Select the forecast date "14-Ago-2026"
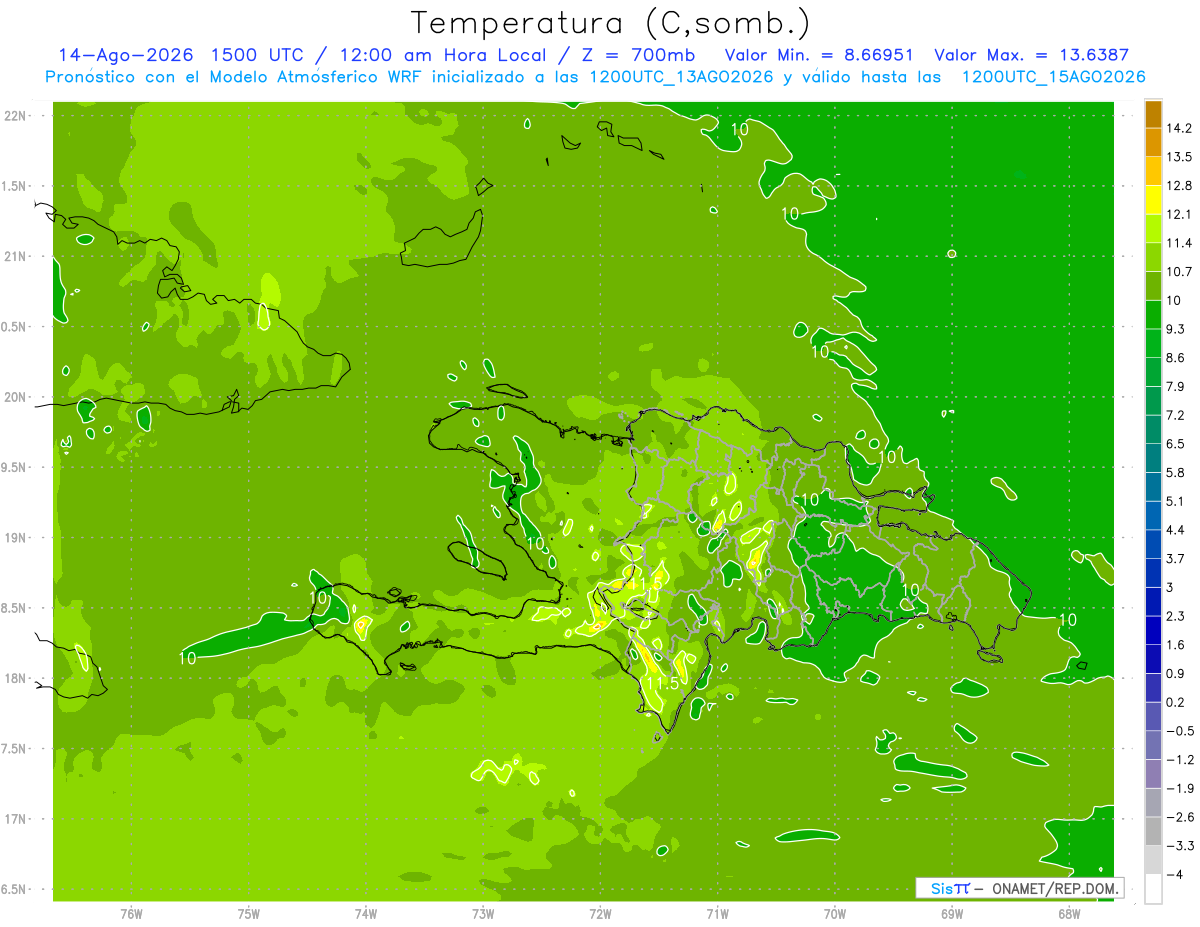 click(x=125, y=55)
